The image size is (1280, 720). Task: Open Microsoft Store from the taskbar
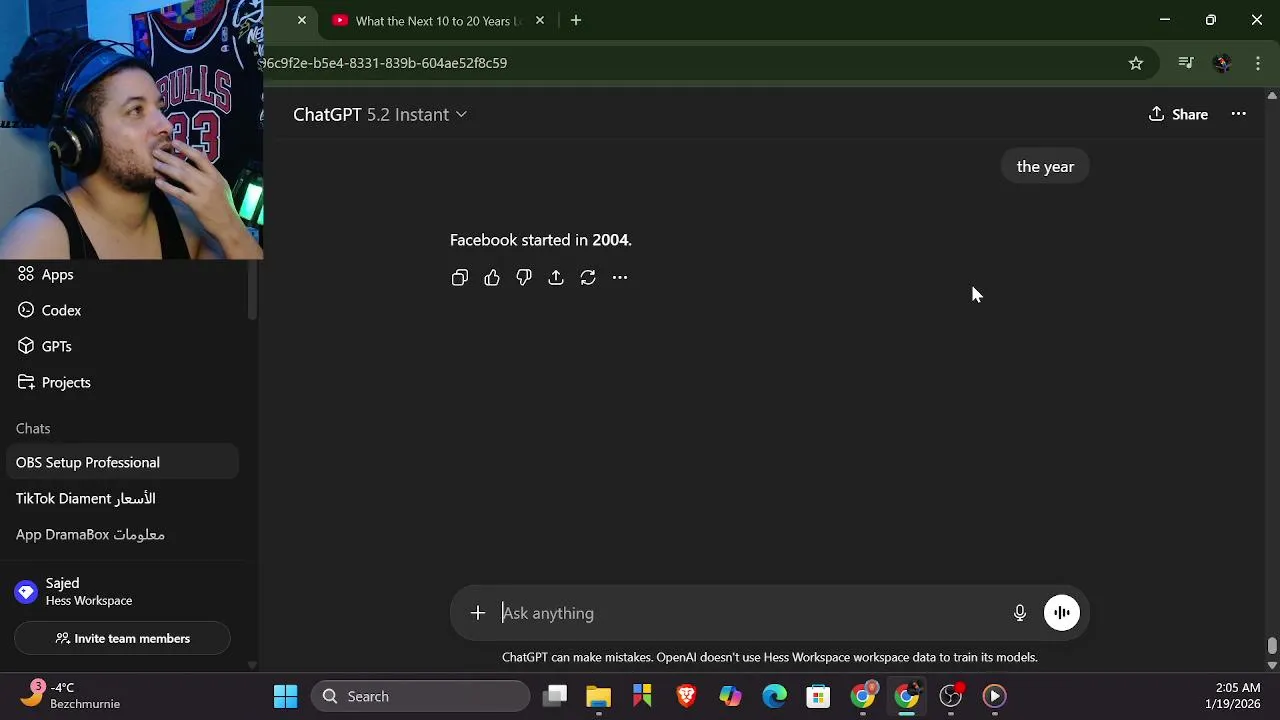(819, 696)
